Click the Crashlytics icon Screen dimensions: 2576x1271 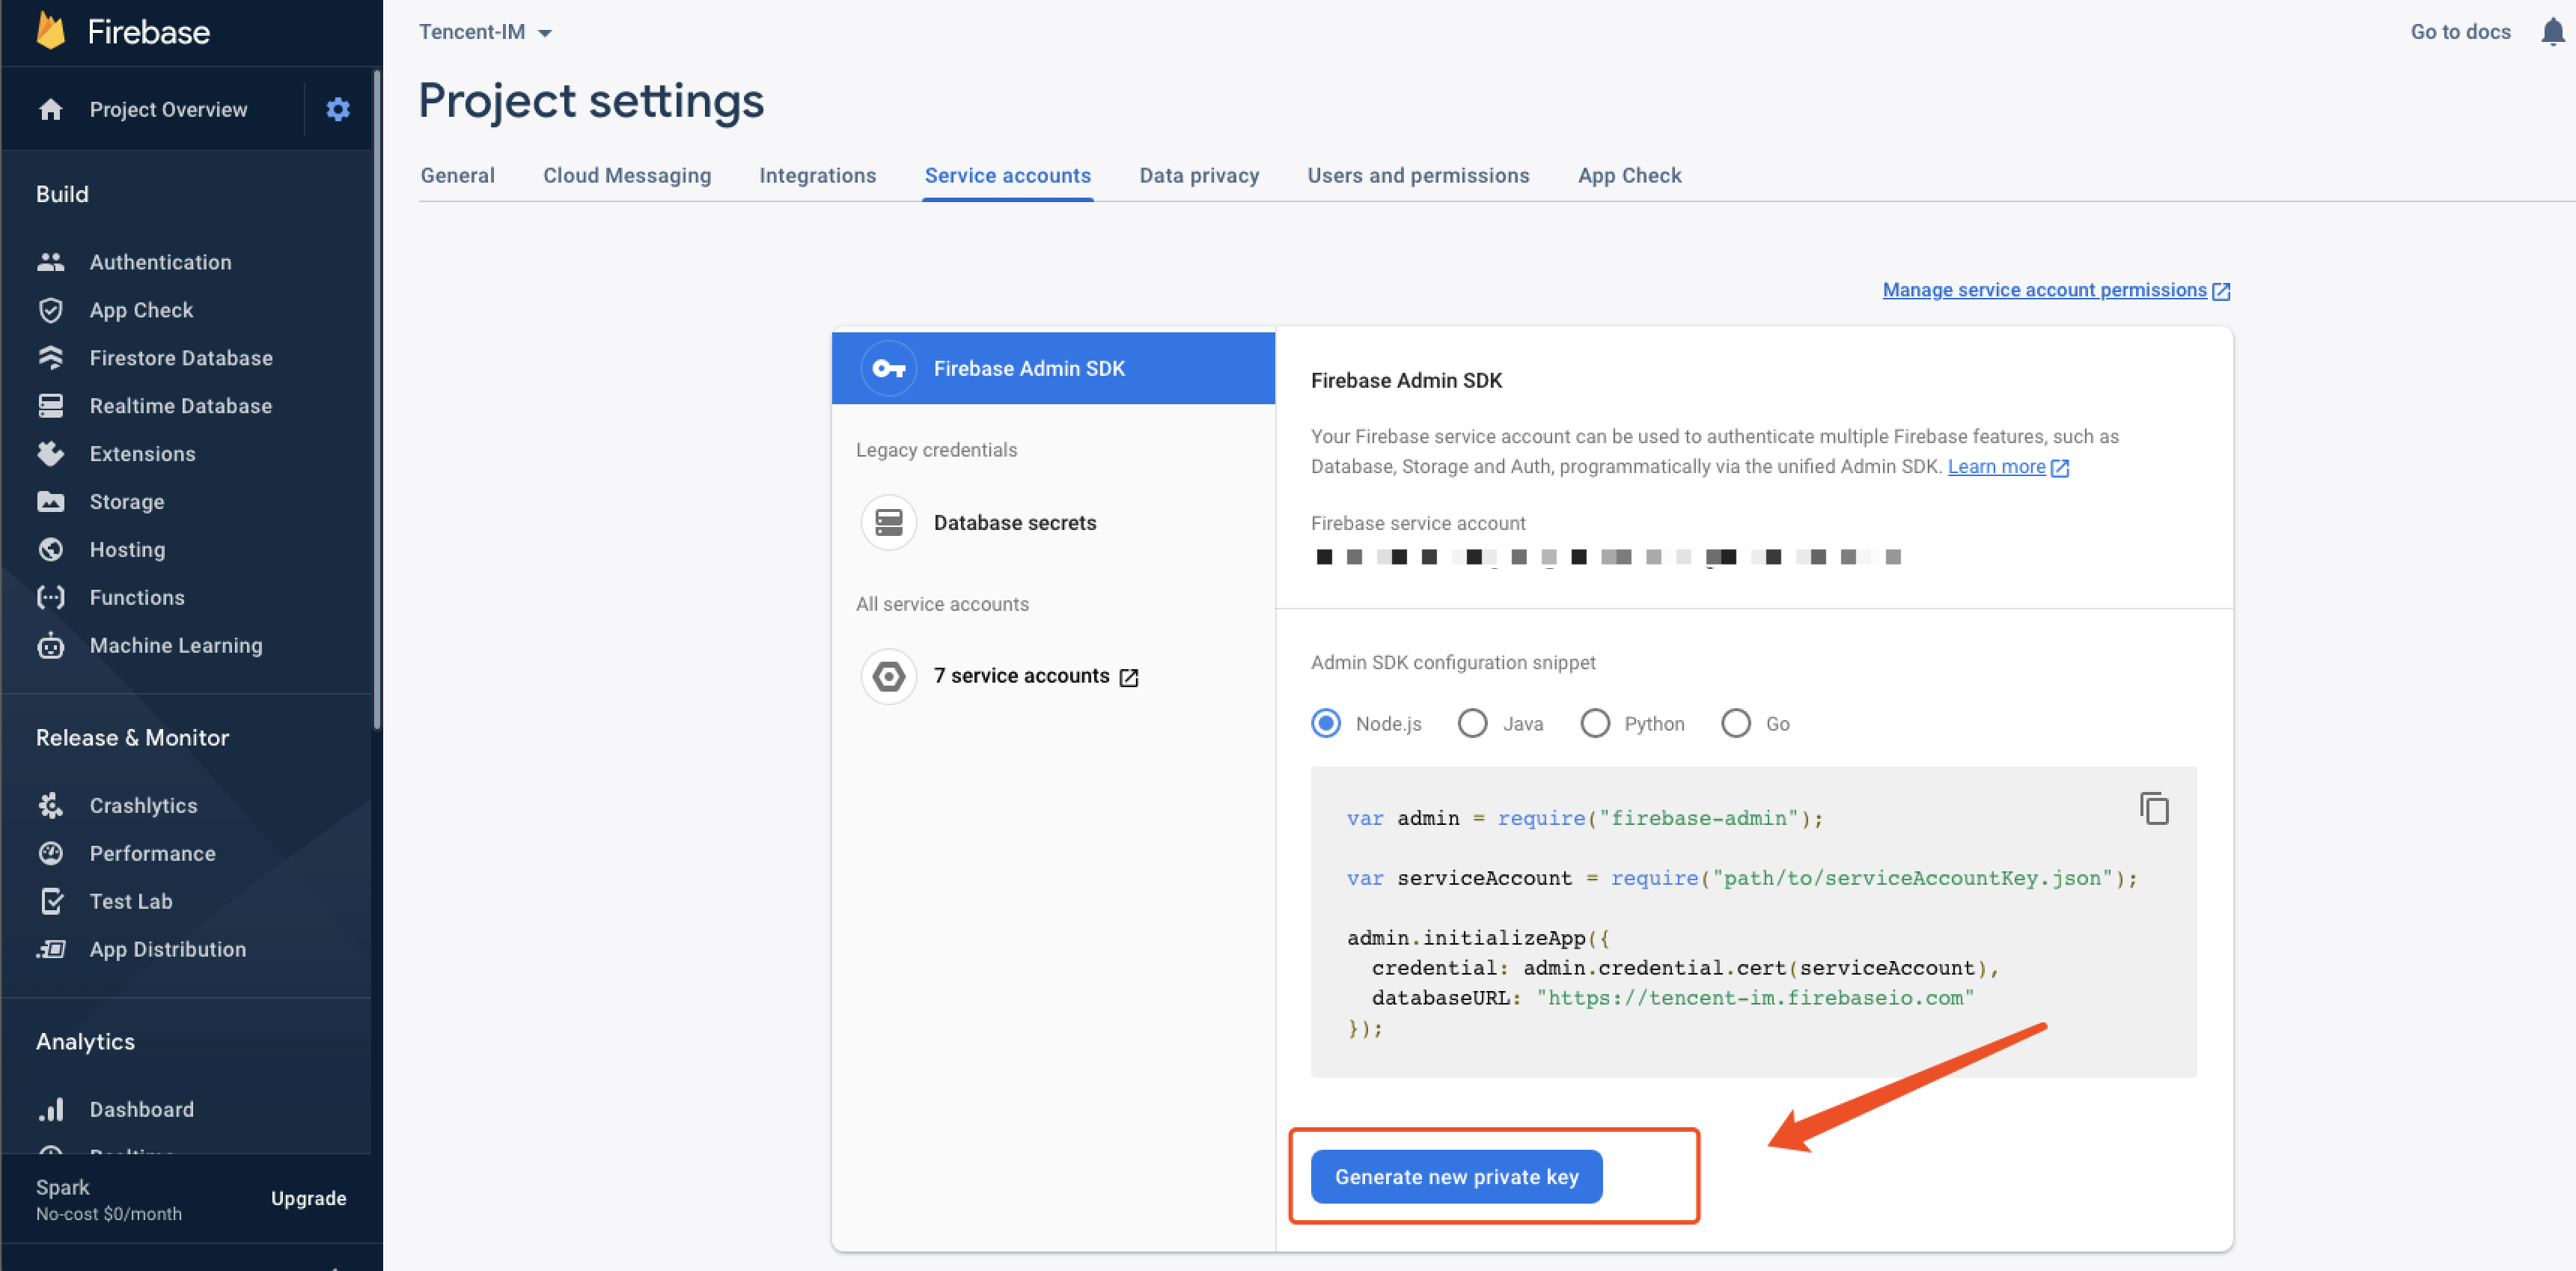51,806
